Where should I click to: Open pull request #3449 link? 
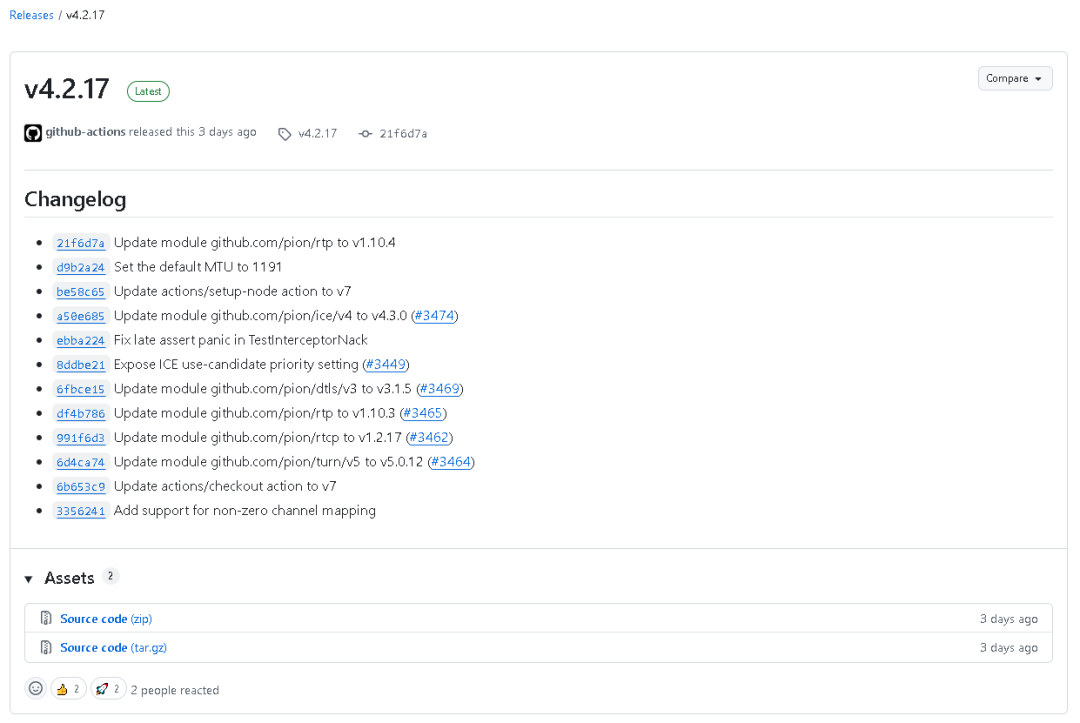386,364
